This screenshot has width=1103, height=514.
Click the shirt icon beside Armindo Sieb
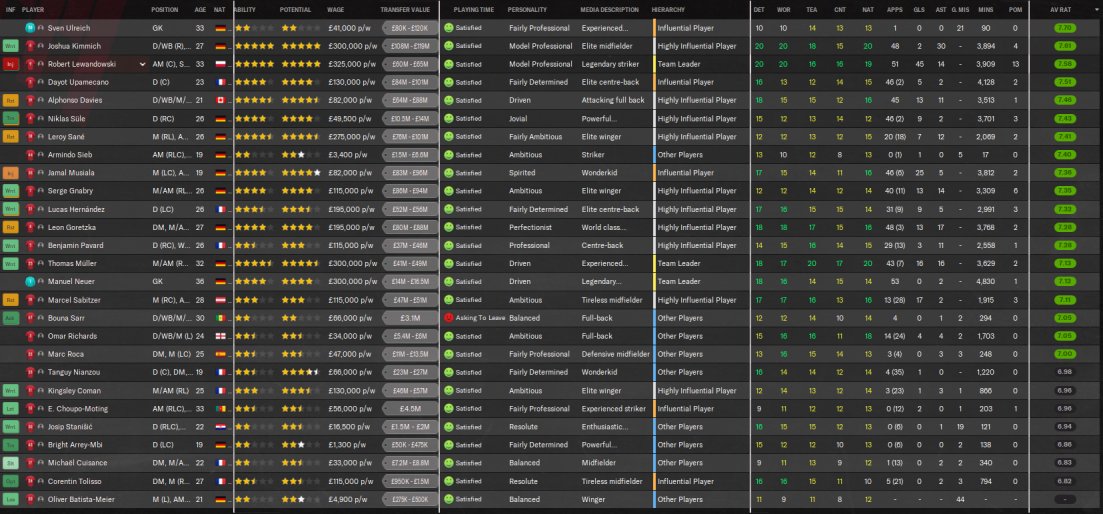[x=30, y=154]
